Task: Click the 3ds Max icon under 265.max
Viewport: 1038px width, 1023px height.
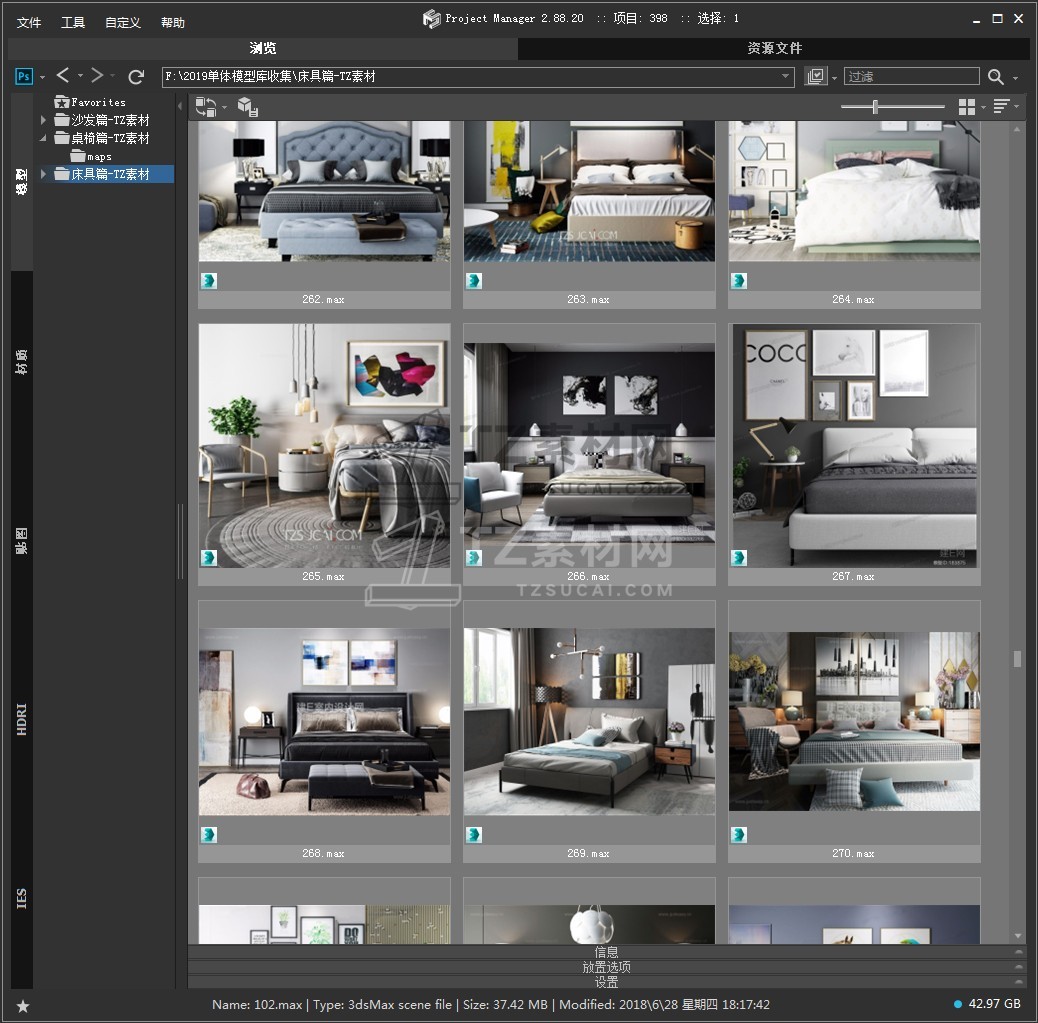Action: click(209, 558)
